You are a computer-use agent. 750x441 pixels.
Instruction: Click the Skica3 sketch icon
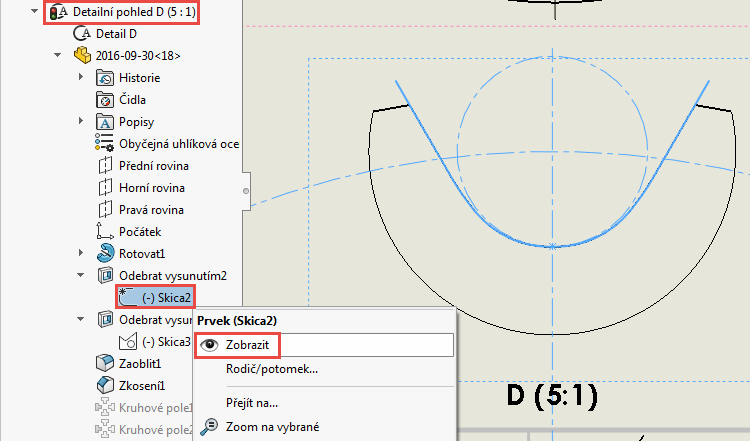(x=128, y=341)
